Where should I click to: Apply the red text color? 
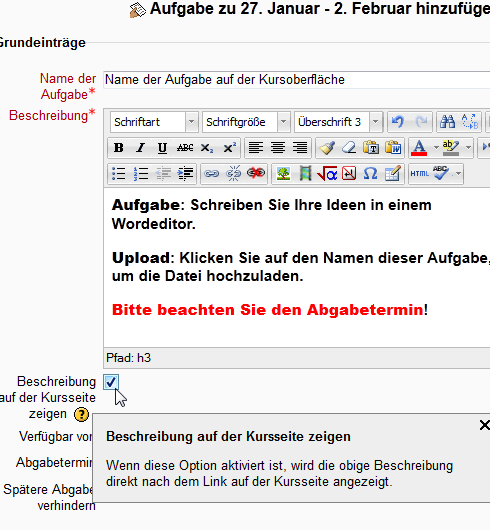tap(419, 148)
